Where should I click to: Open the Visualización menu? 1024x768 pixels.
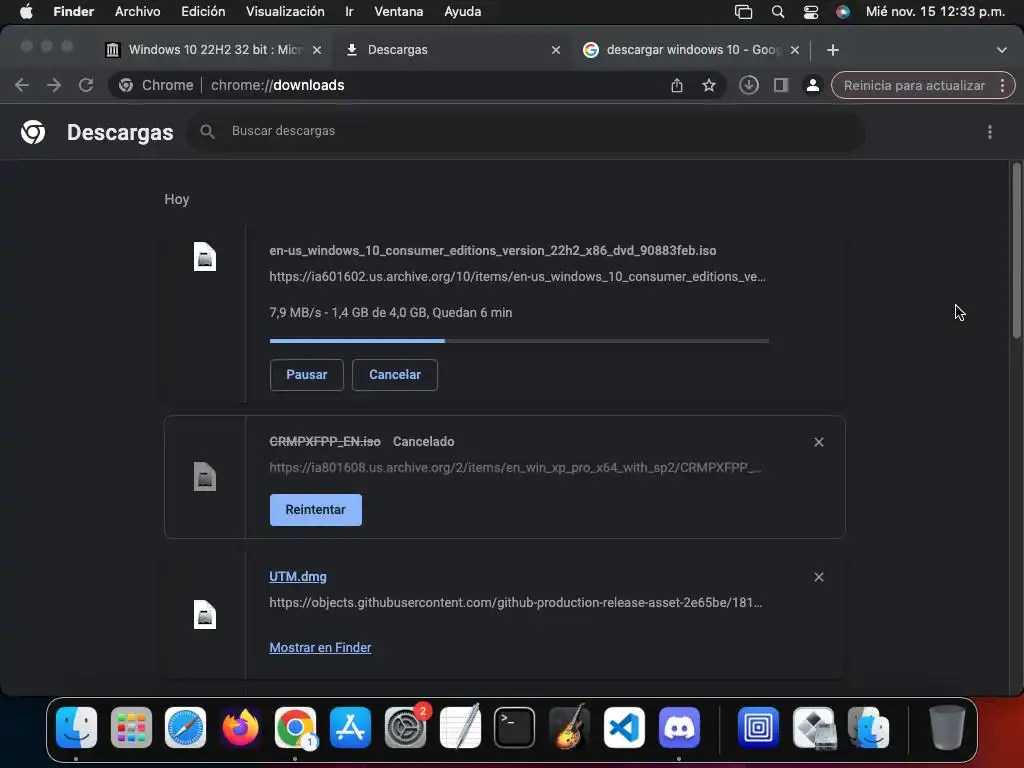(285, 12)
